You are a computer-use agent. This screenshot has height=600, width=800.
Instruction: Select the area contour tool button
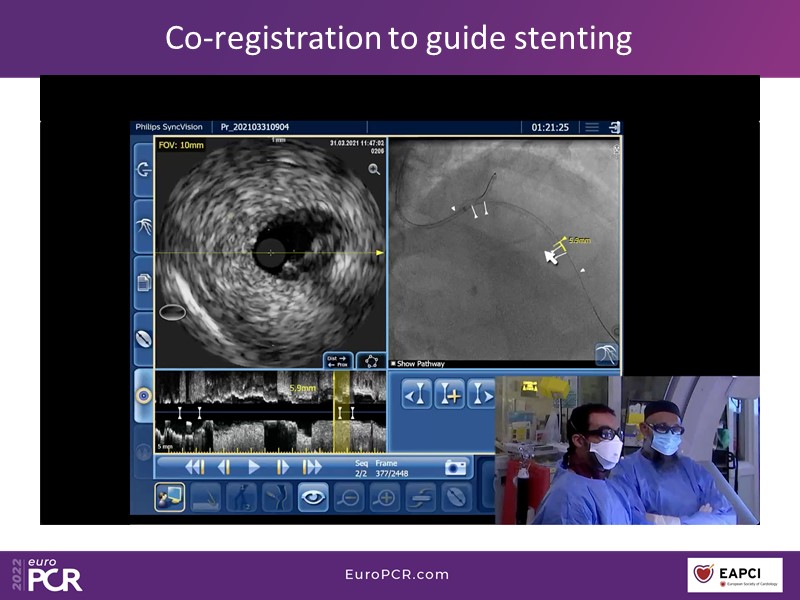pos(371,360)
